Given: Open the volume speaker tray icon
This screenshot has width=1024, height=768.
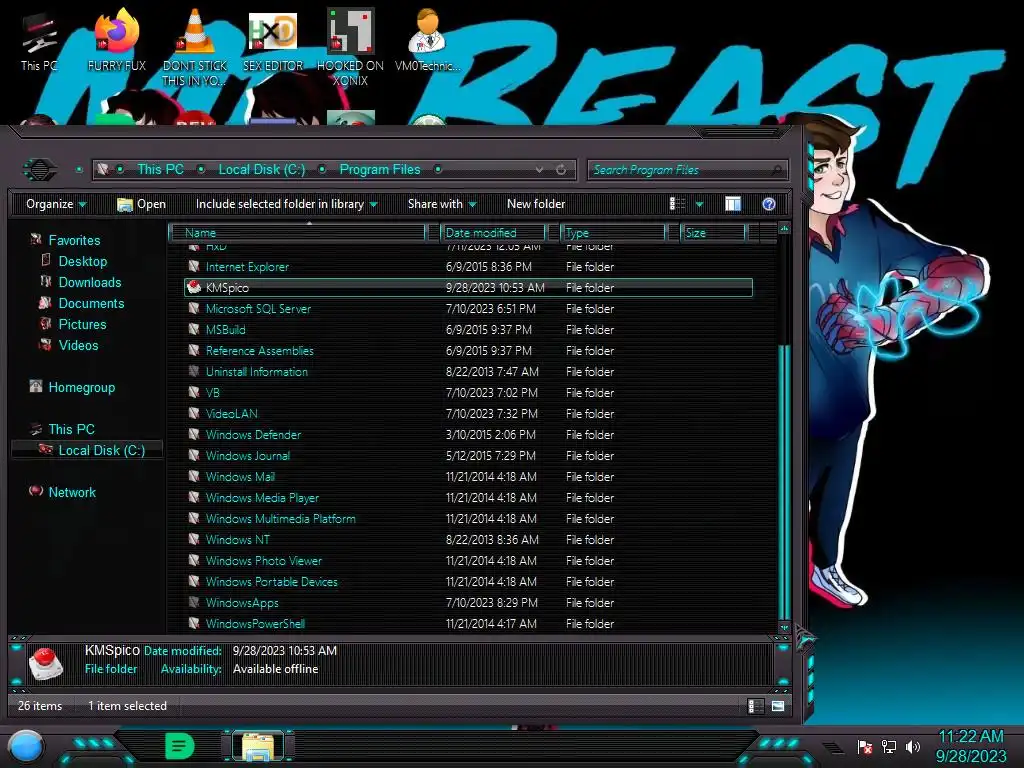Looking at the screenshot, I should (912, 746).
